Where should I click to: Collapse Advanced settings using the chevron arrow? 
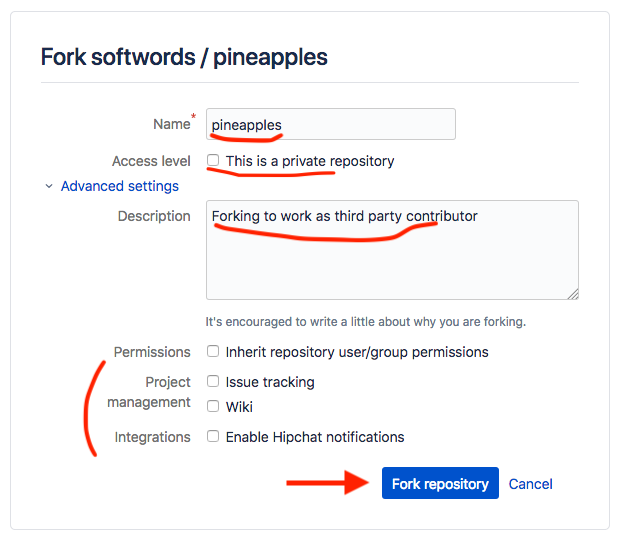coord(49,186)
